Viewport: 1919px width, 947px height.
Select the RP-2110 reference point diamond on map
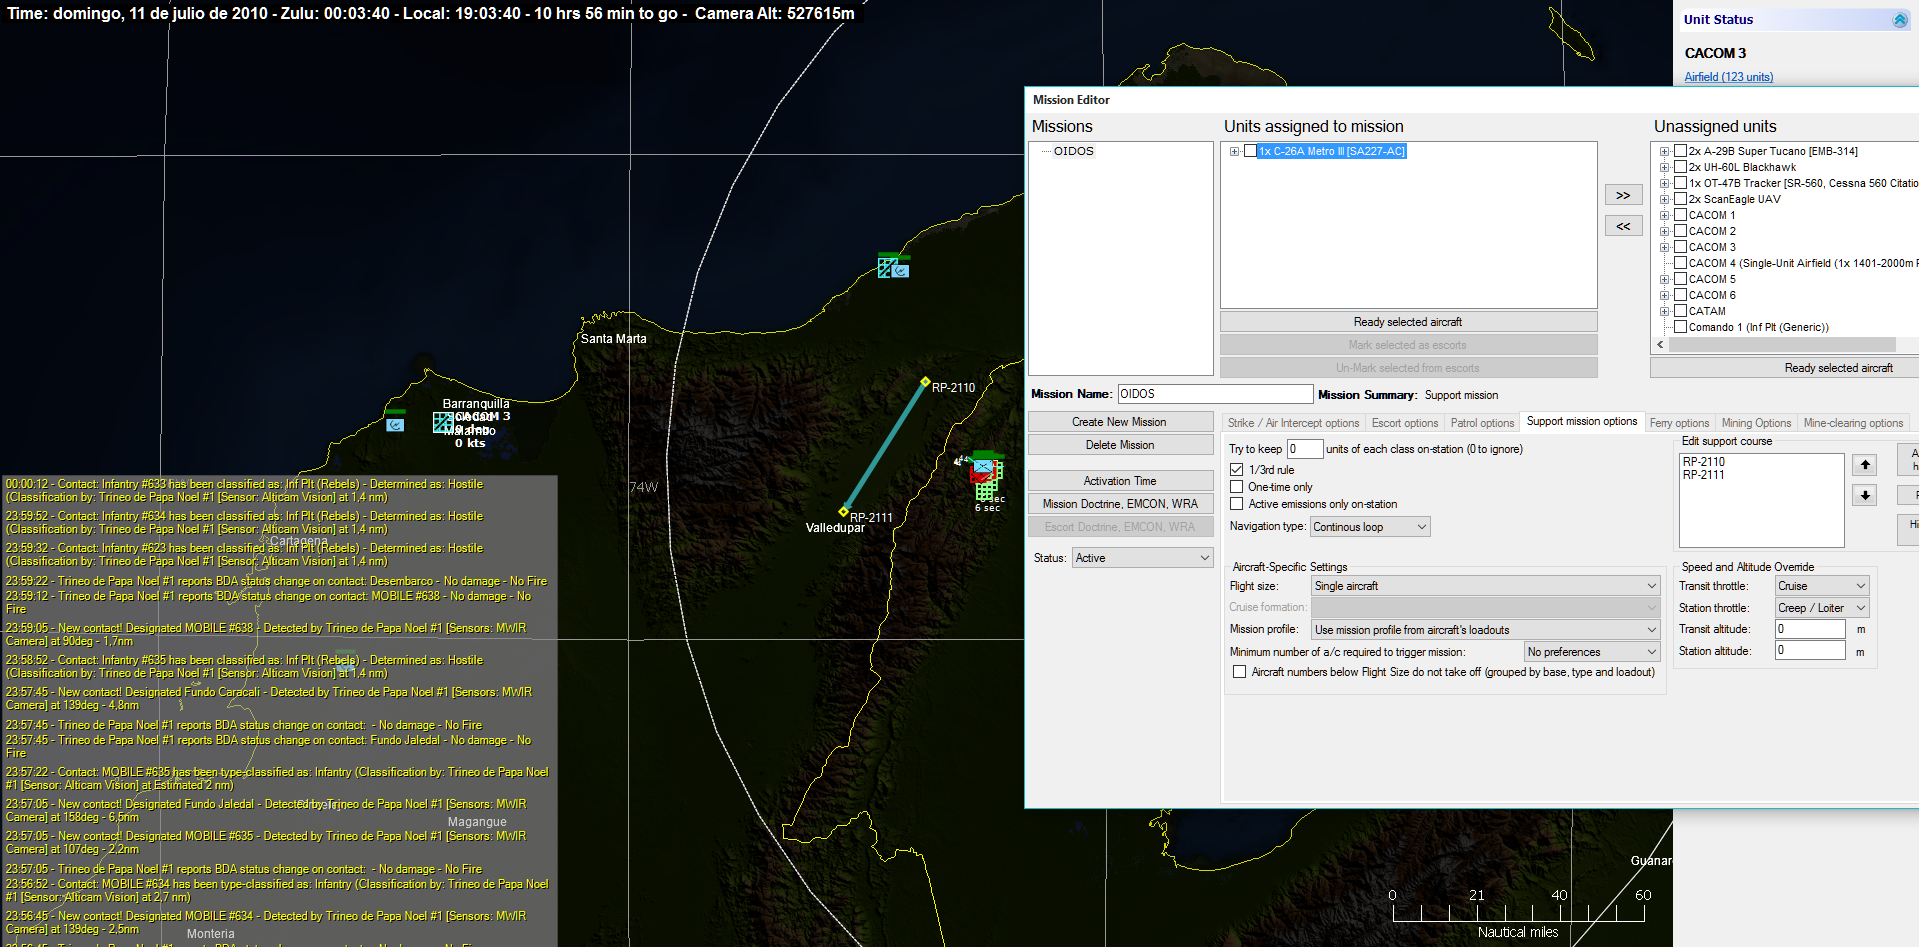(925, 382)
